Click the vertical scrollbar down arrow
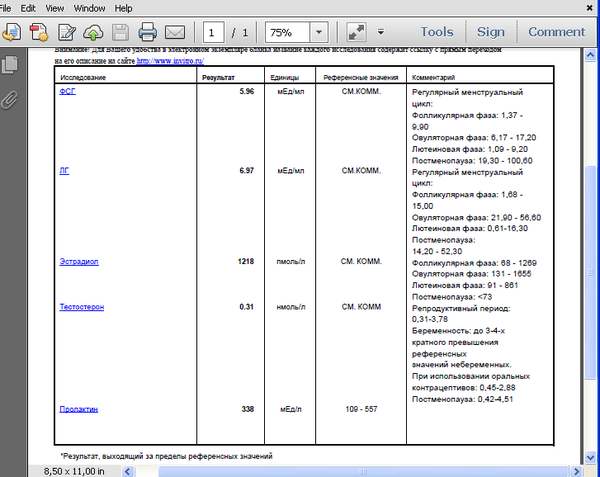 (x=590, y=457)
